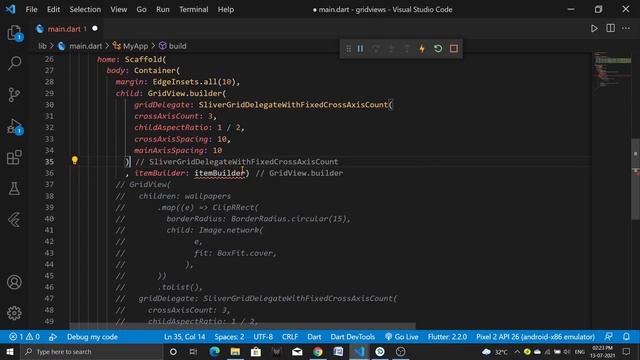The width and height of the screenshot is (640, 360).
Task: Open the Terminal menu
Action: click(193, 9)
